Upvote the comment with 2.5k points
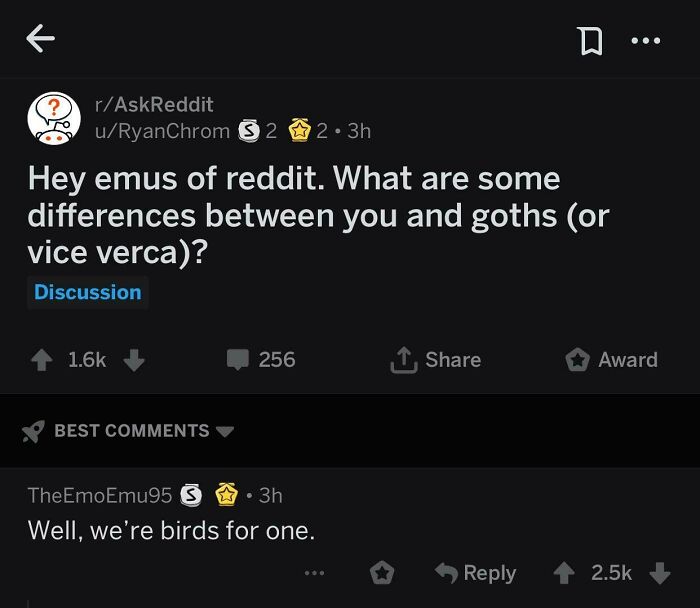Screen dimensions: 700x608 coord(564,573)
